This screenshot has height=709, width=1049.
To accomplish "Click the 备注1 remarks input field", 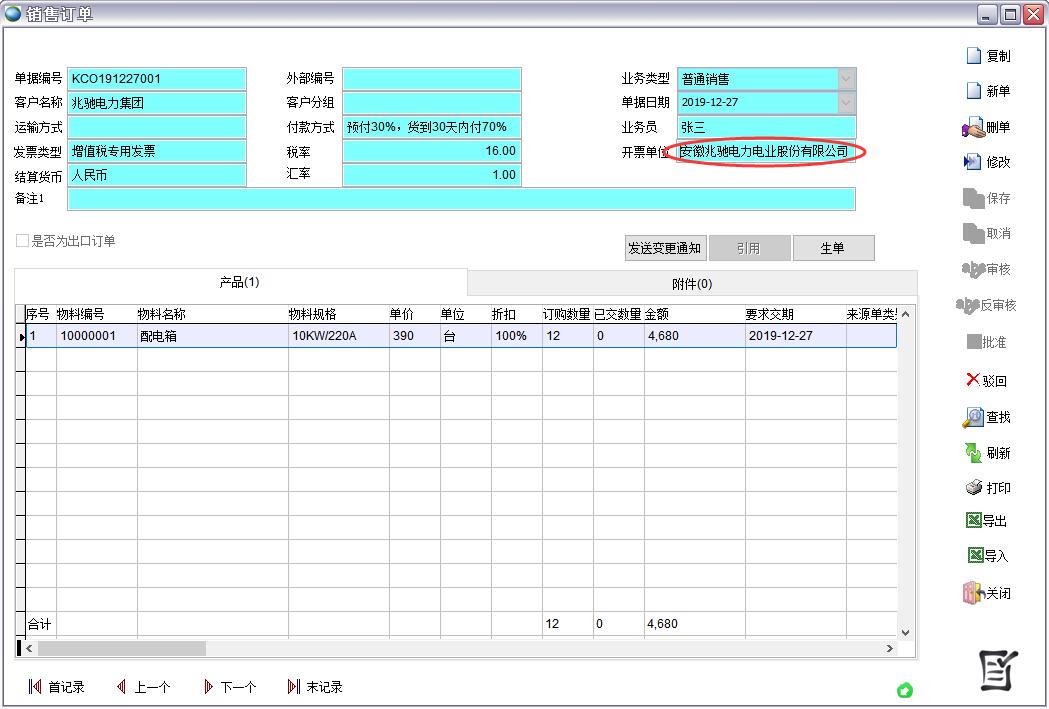I will (x=461, y=199).
